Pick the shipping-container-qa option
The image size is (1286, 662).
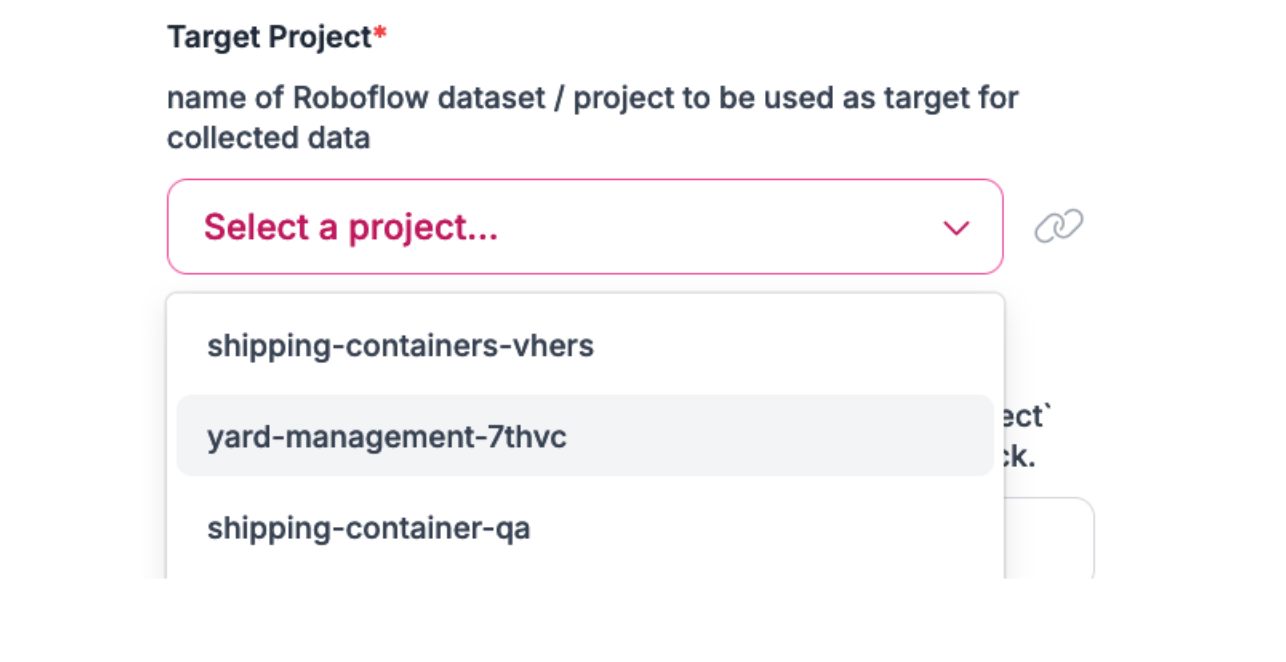tap(368, 528)
